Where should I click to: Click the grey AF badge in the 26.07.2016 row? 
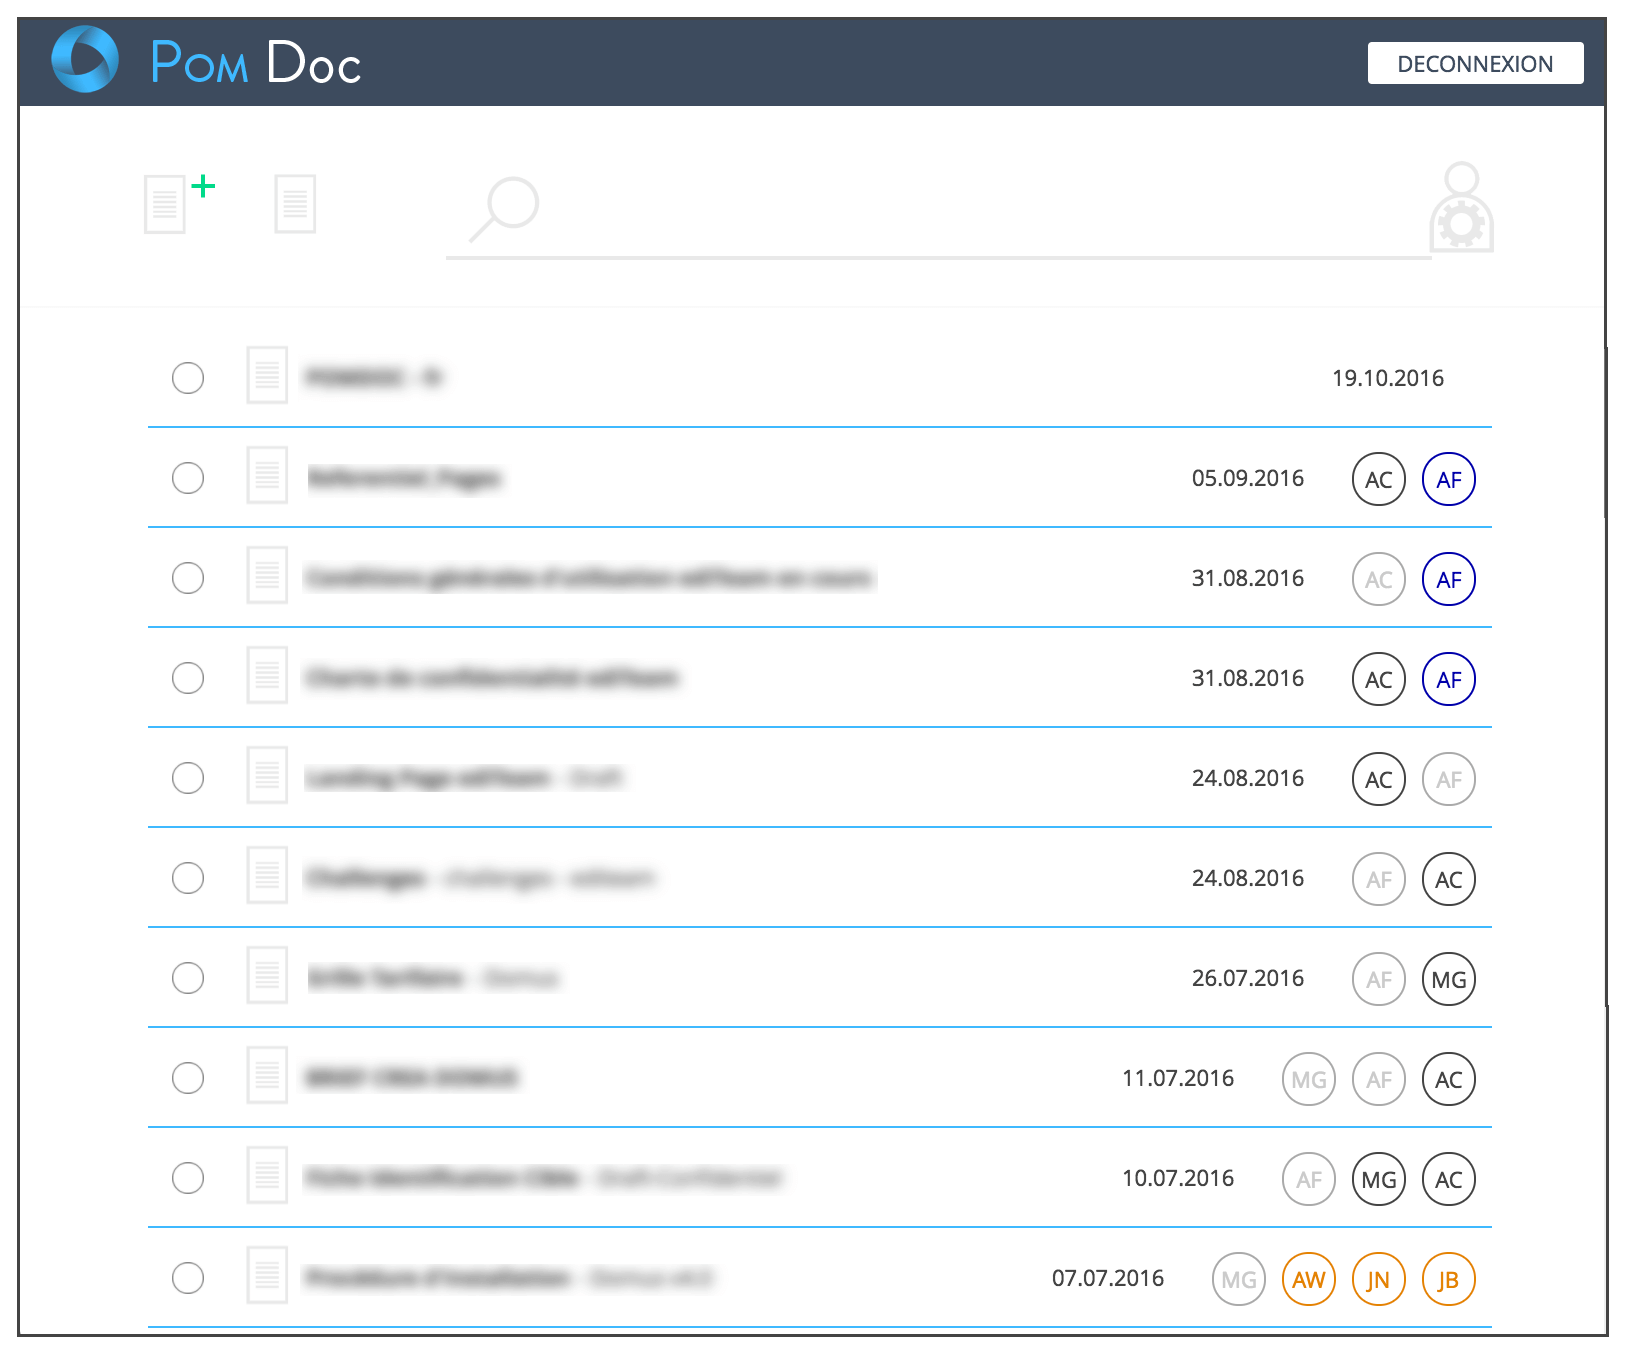[x=1379, y=979]
